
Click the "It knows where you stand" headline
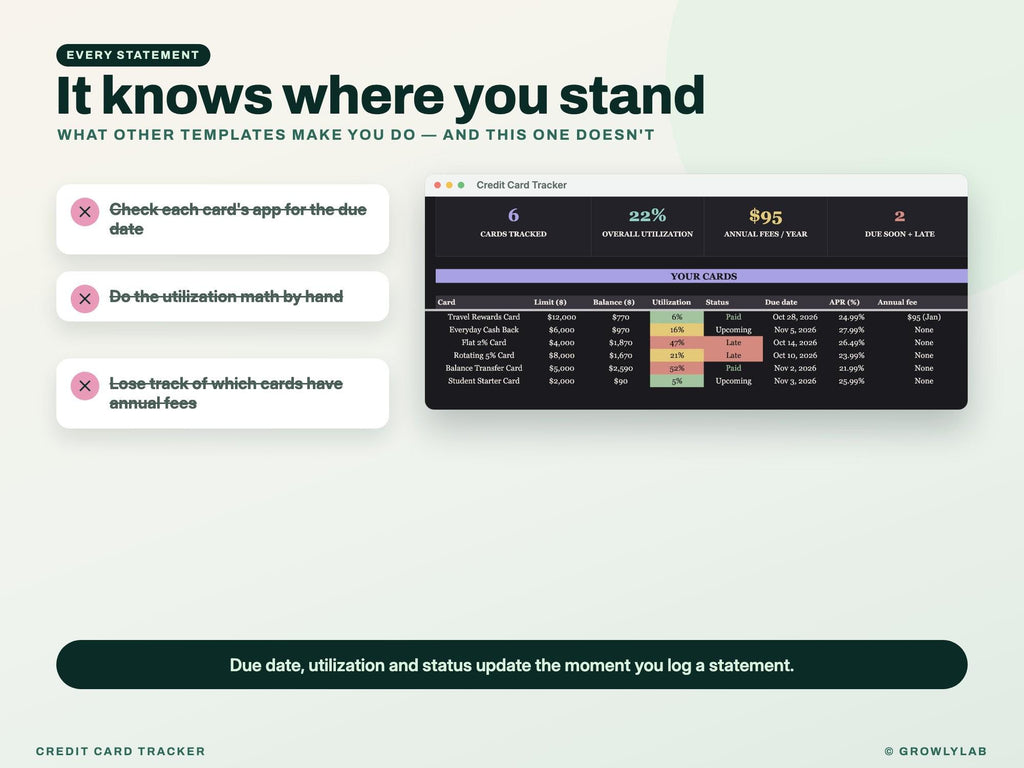[x=380, y=96]
